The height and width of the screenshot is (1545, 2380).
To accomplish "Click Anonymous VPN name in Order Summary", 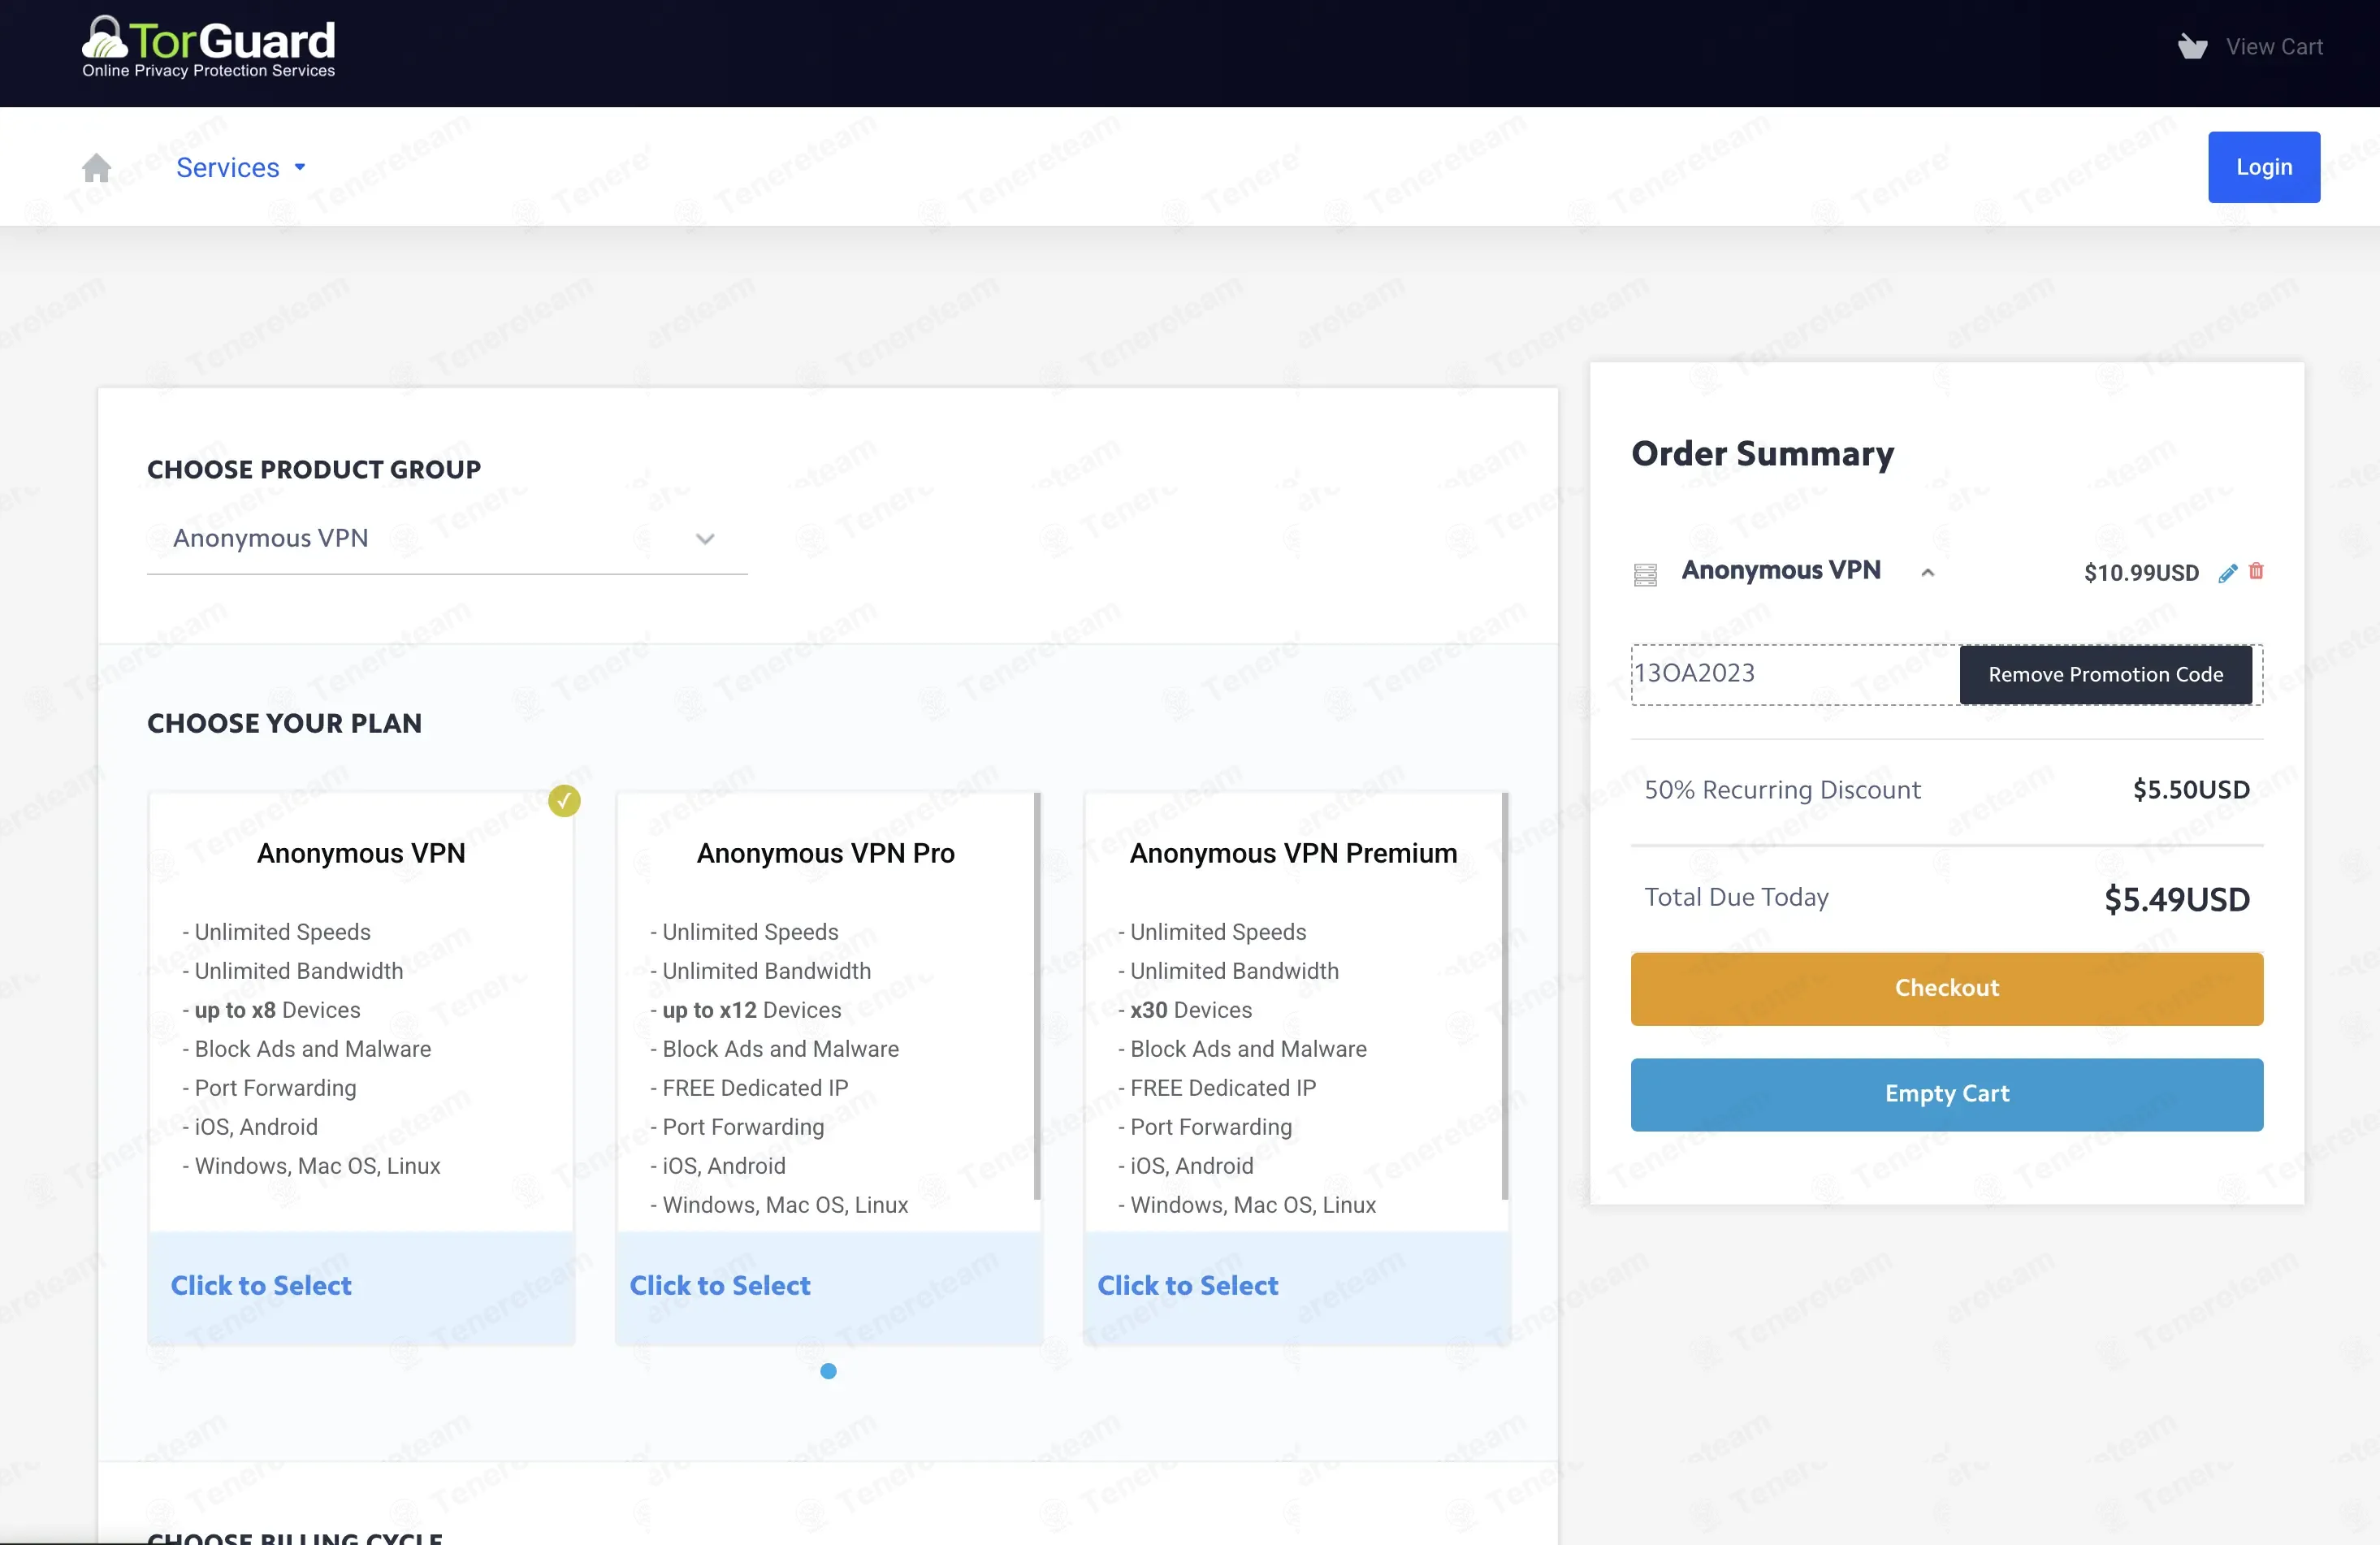I will (x=1780, y=570).
